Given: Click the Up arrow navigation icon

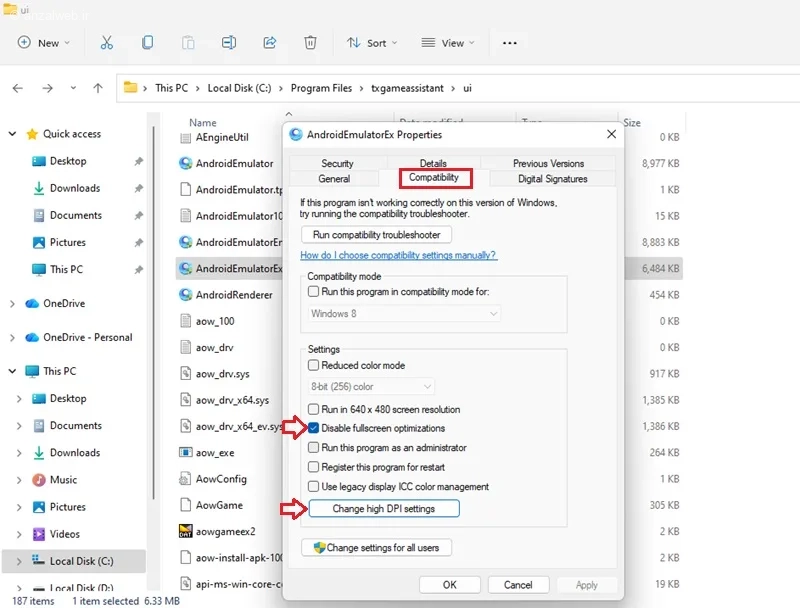Looking at the screenshot, I should (x=97, y=88).
